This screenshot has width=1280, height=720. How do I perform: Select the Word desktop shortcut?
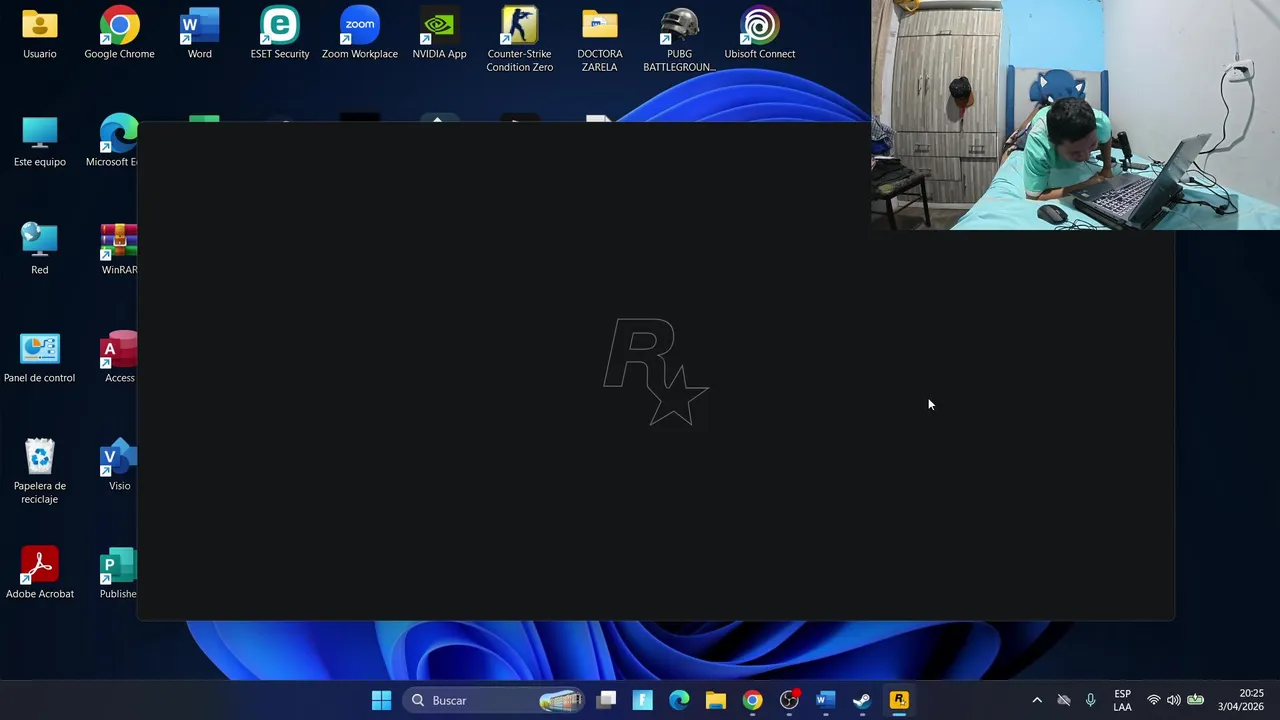(x=200, y=33)
